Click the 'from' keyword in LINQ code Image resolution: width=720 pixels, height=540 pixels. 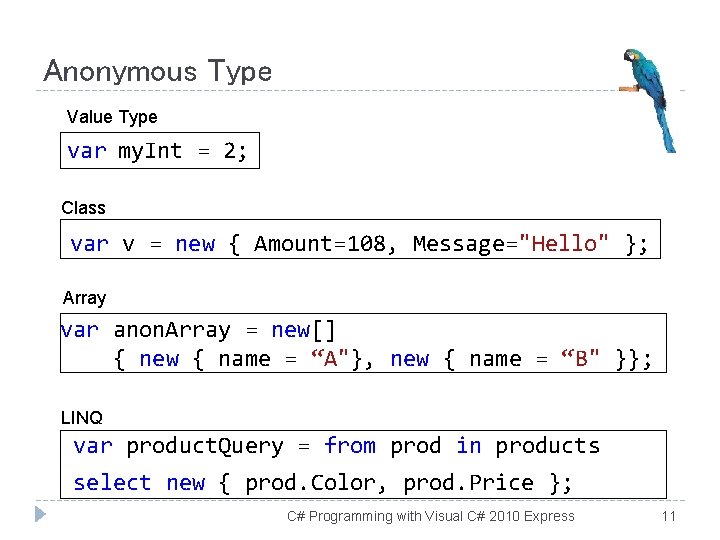pos(350,446)
